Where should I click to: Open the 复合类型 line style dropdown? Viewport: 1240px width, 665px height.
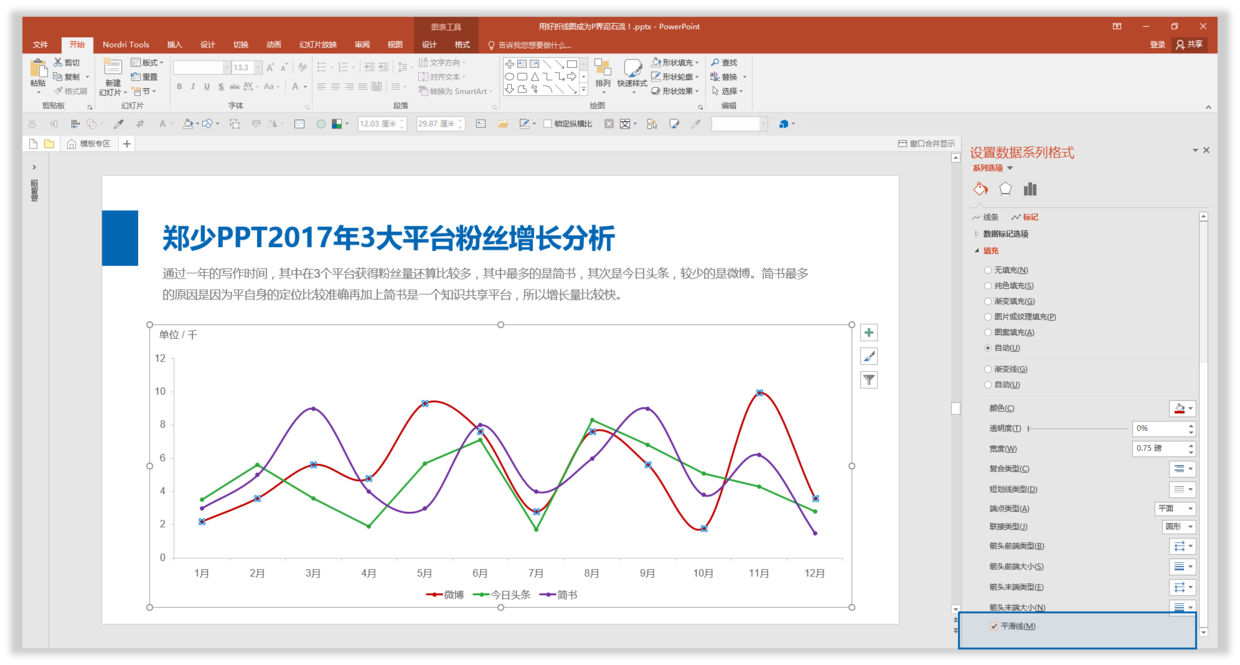1183,469
